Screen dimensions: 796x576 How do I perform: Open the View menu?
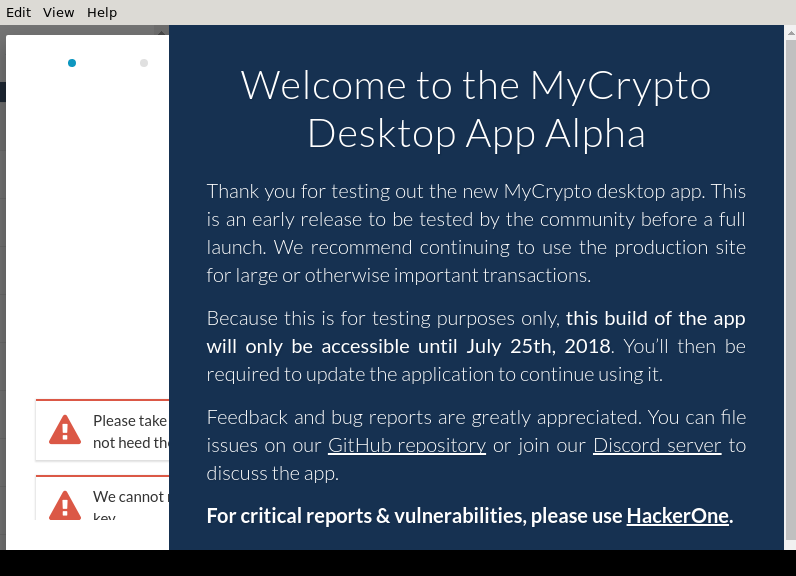point(58,12)
